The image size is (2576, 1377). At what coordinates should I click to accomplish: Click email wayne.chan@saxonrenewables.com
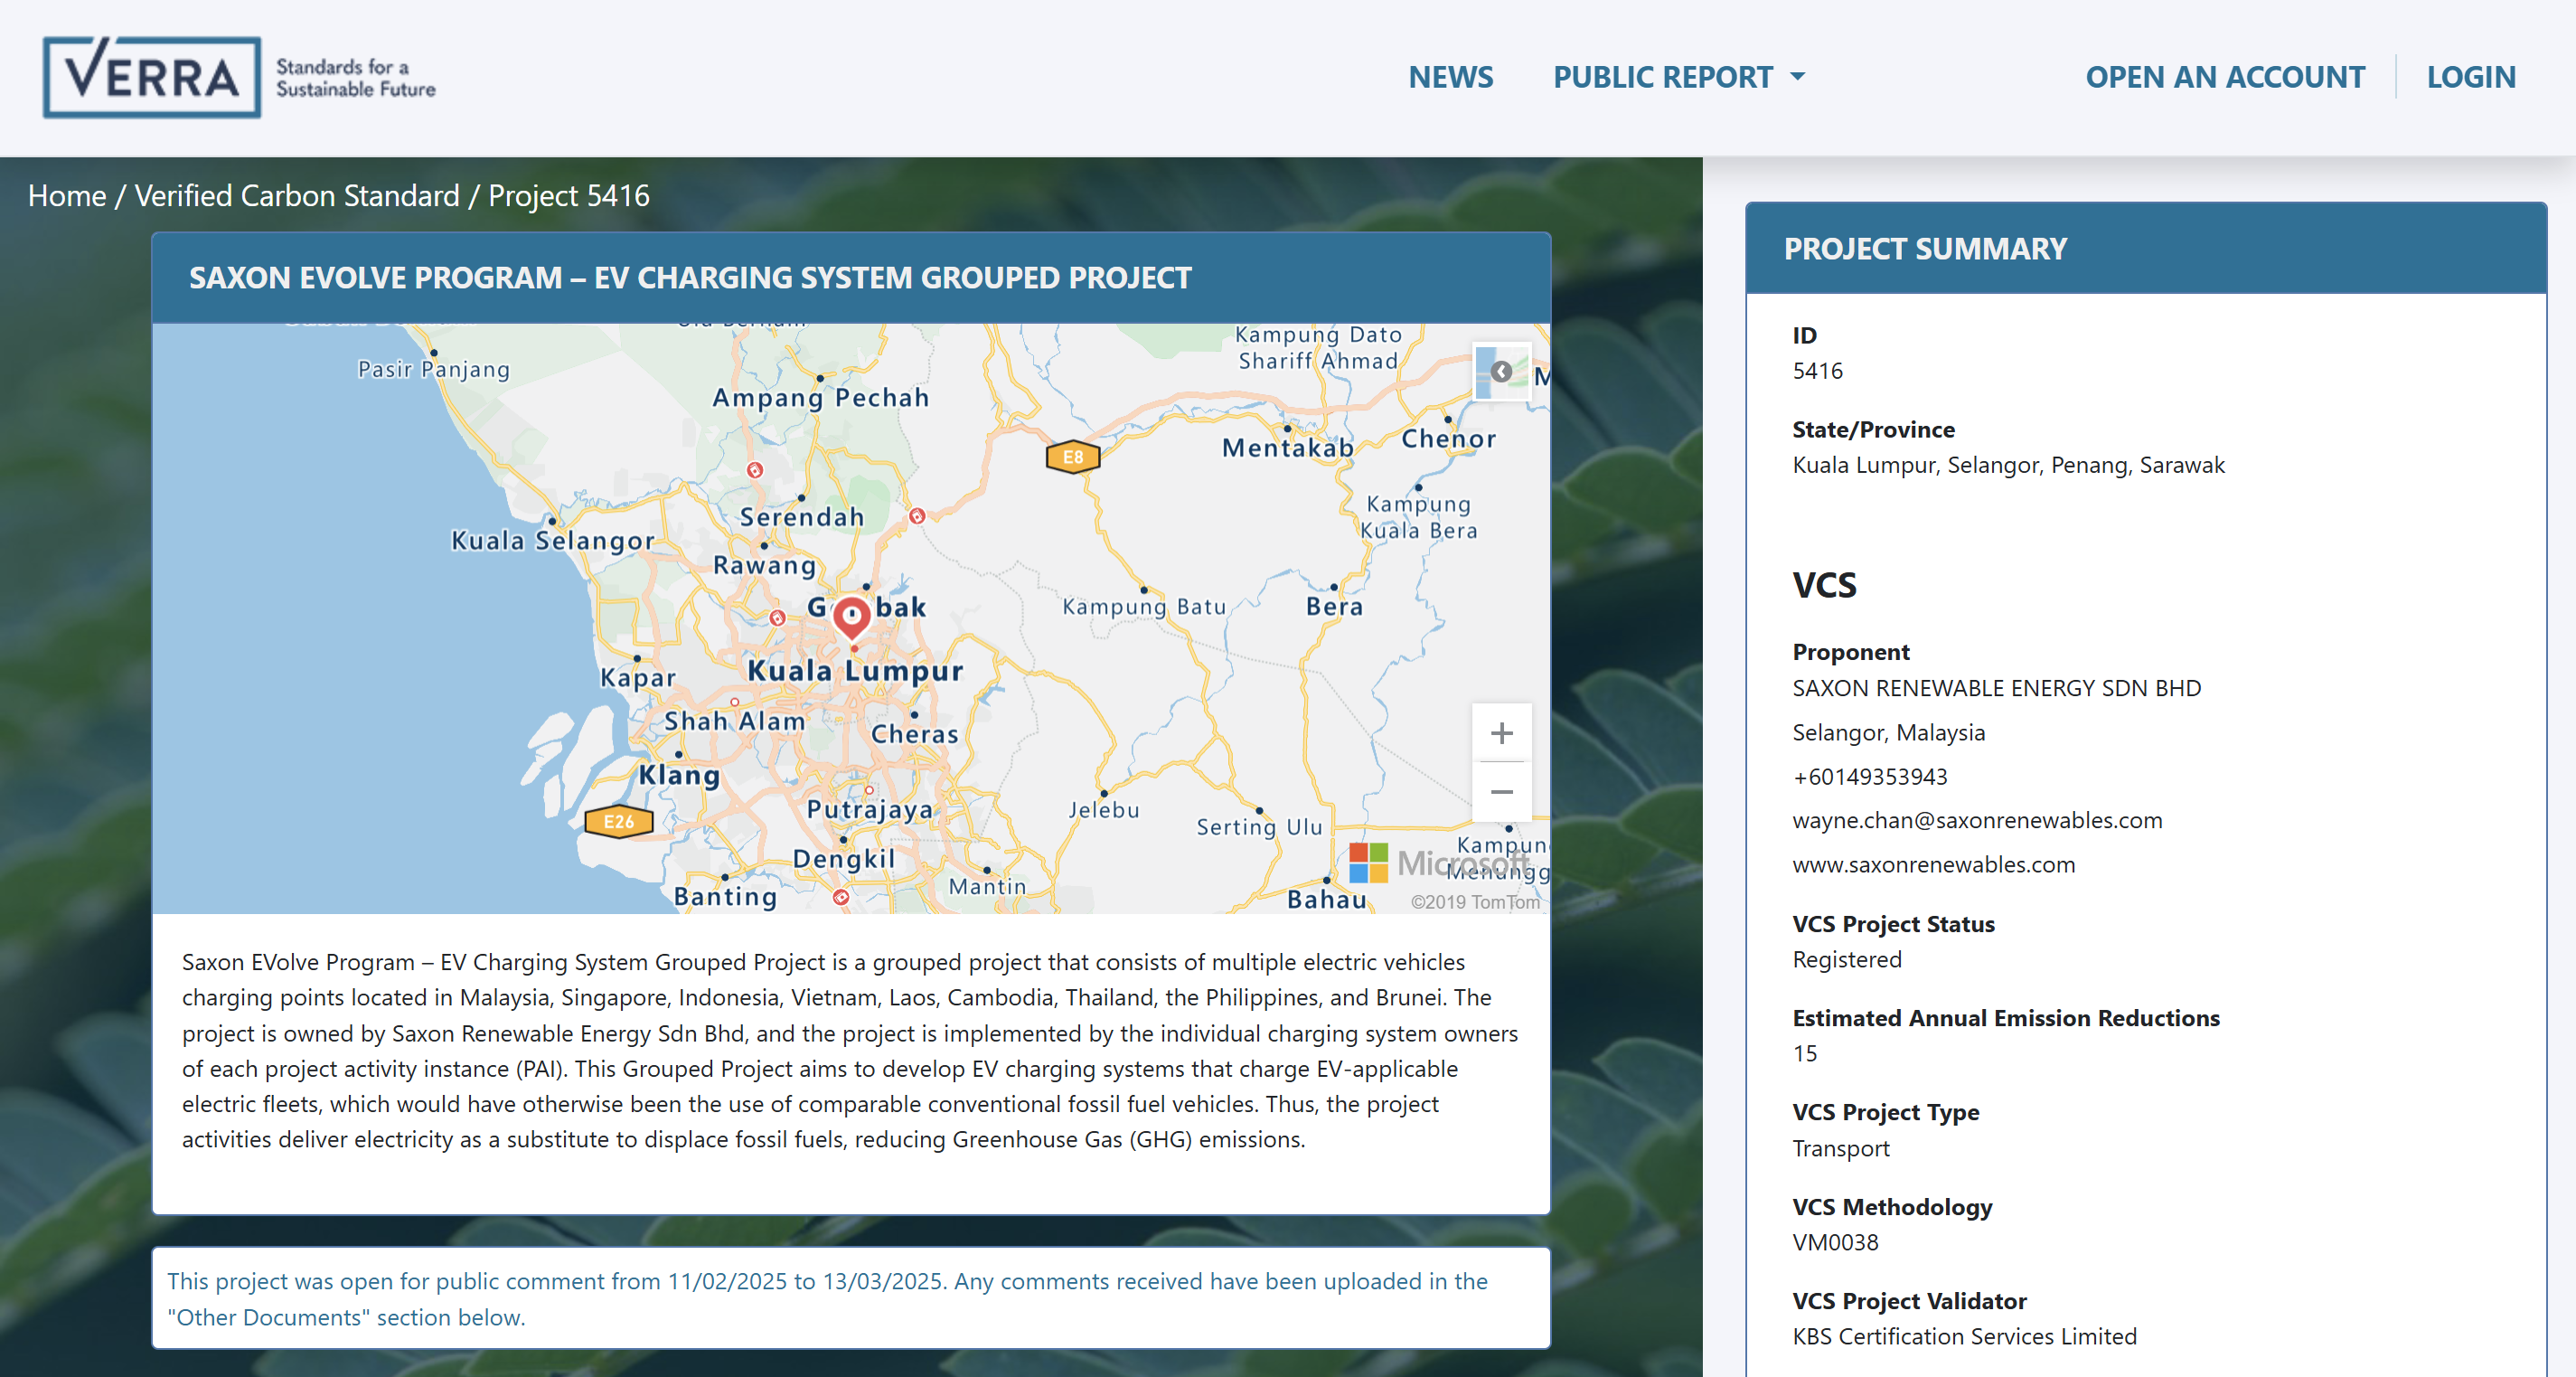1976,820
